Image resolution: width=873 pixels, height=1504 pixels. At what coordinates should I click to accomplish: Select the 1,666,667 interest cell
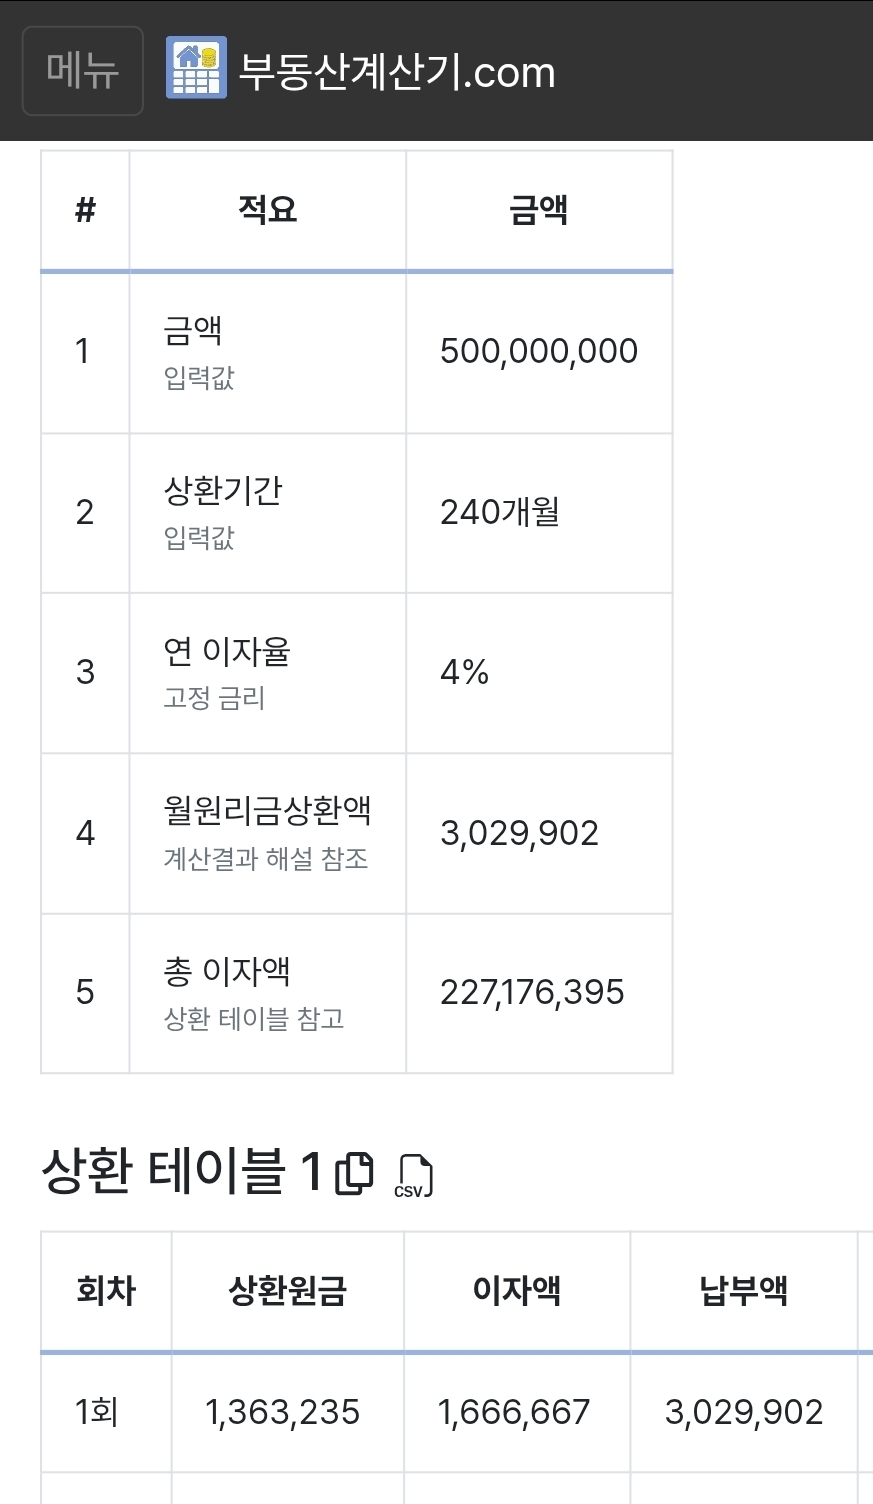click(514, 1412)
